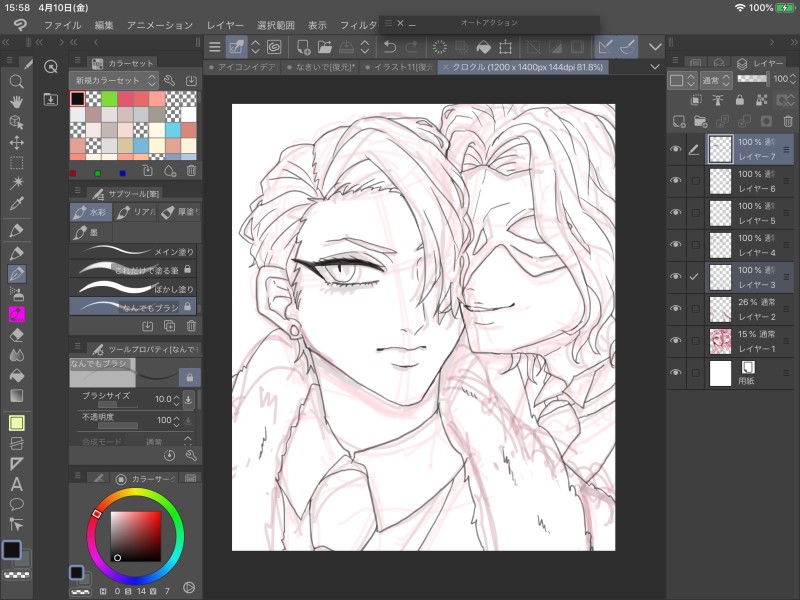Adjust brush opacity stepper arrows
This screenshot has height=600, width=800.
176,420
